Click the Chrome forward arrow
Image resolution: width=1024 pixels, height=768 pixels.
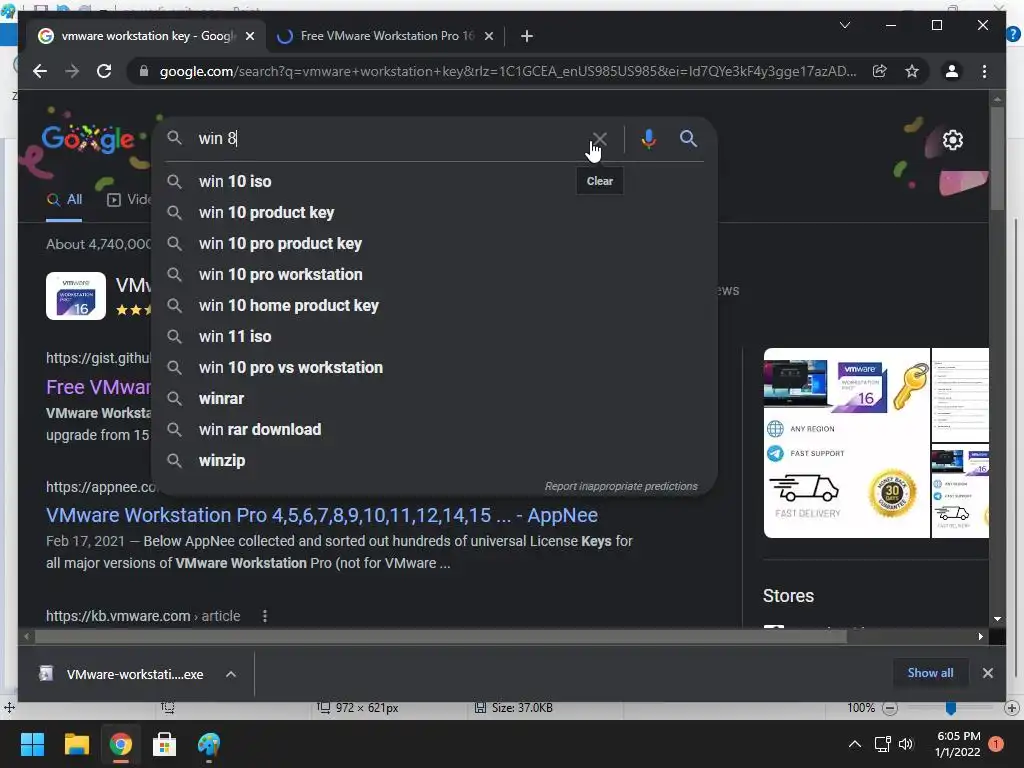coord(72,71)
